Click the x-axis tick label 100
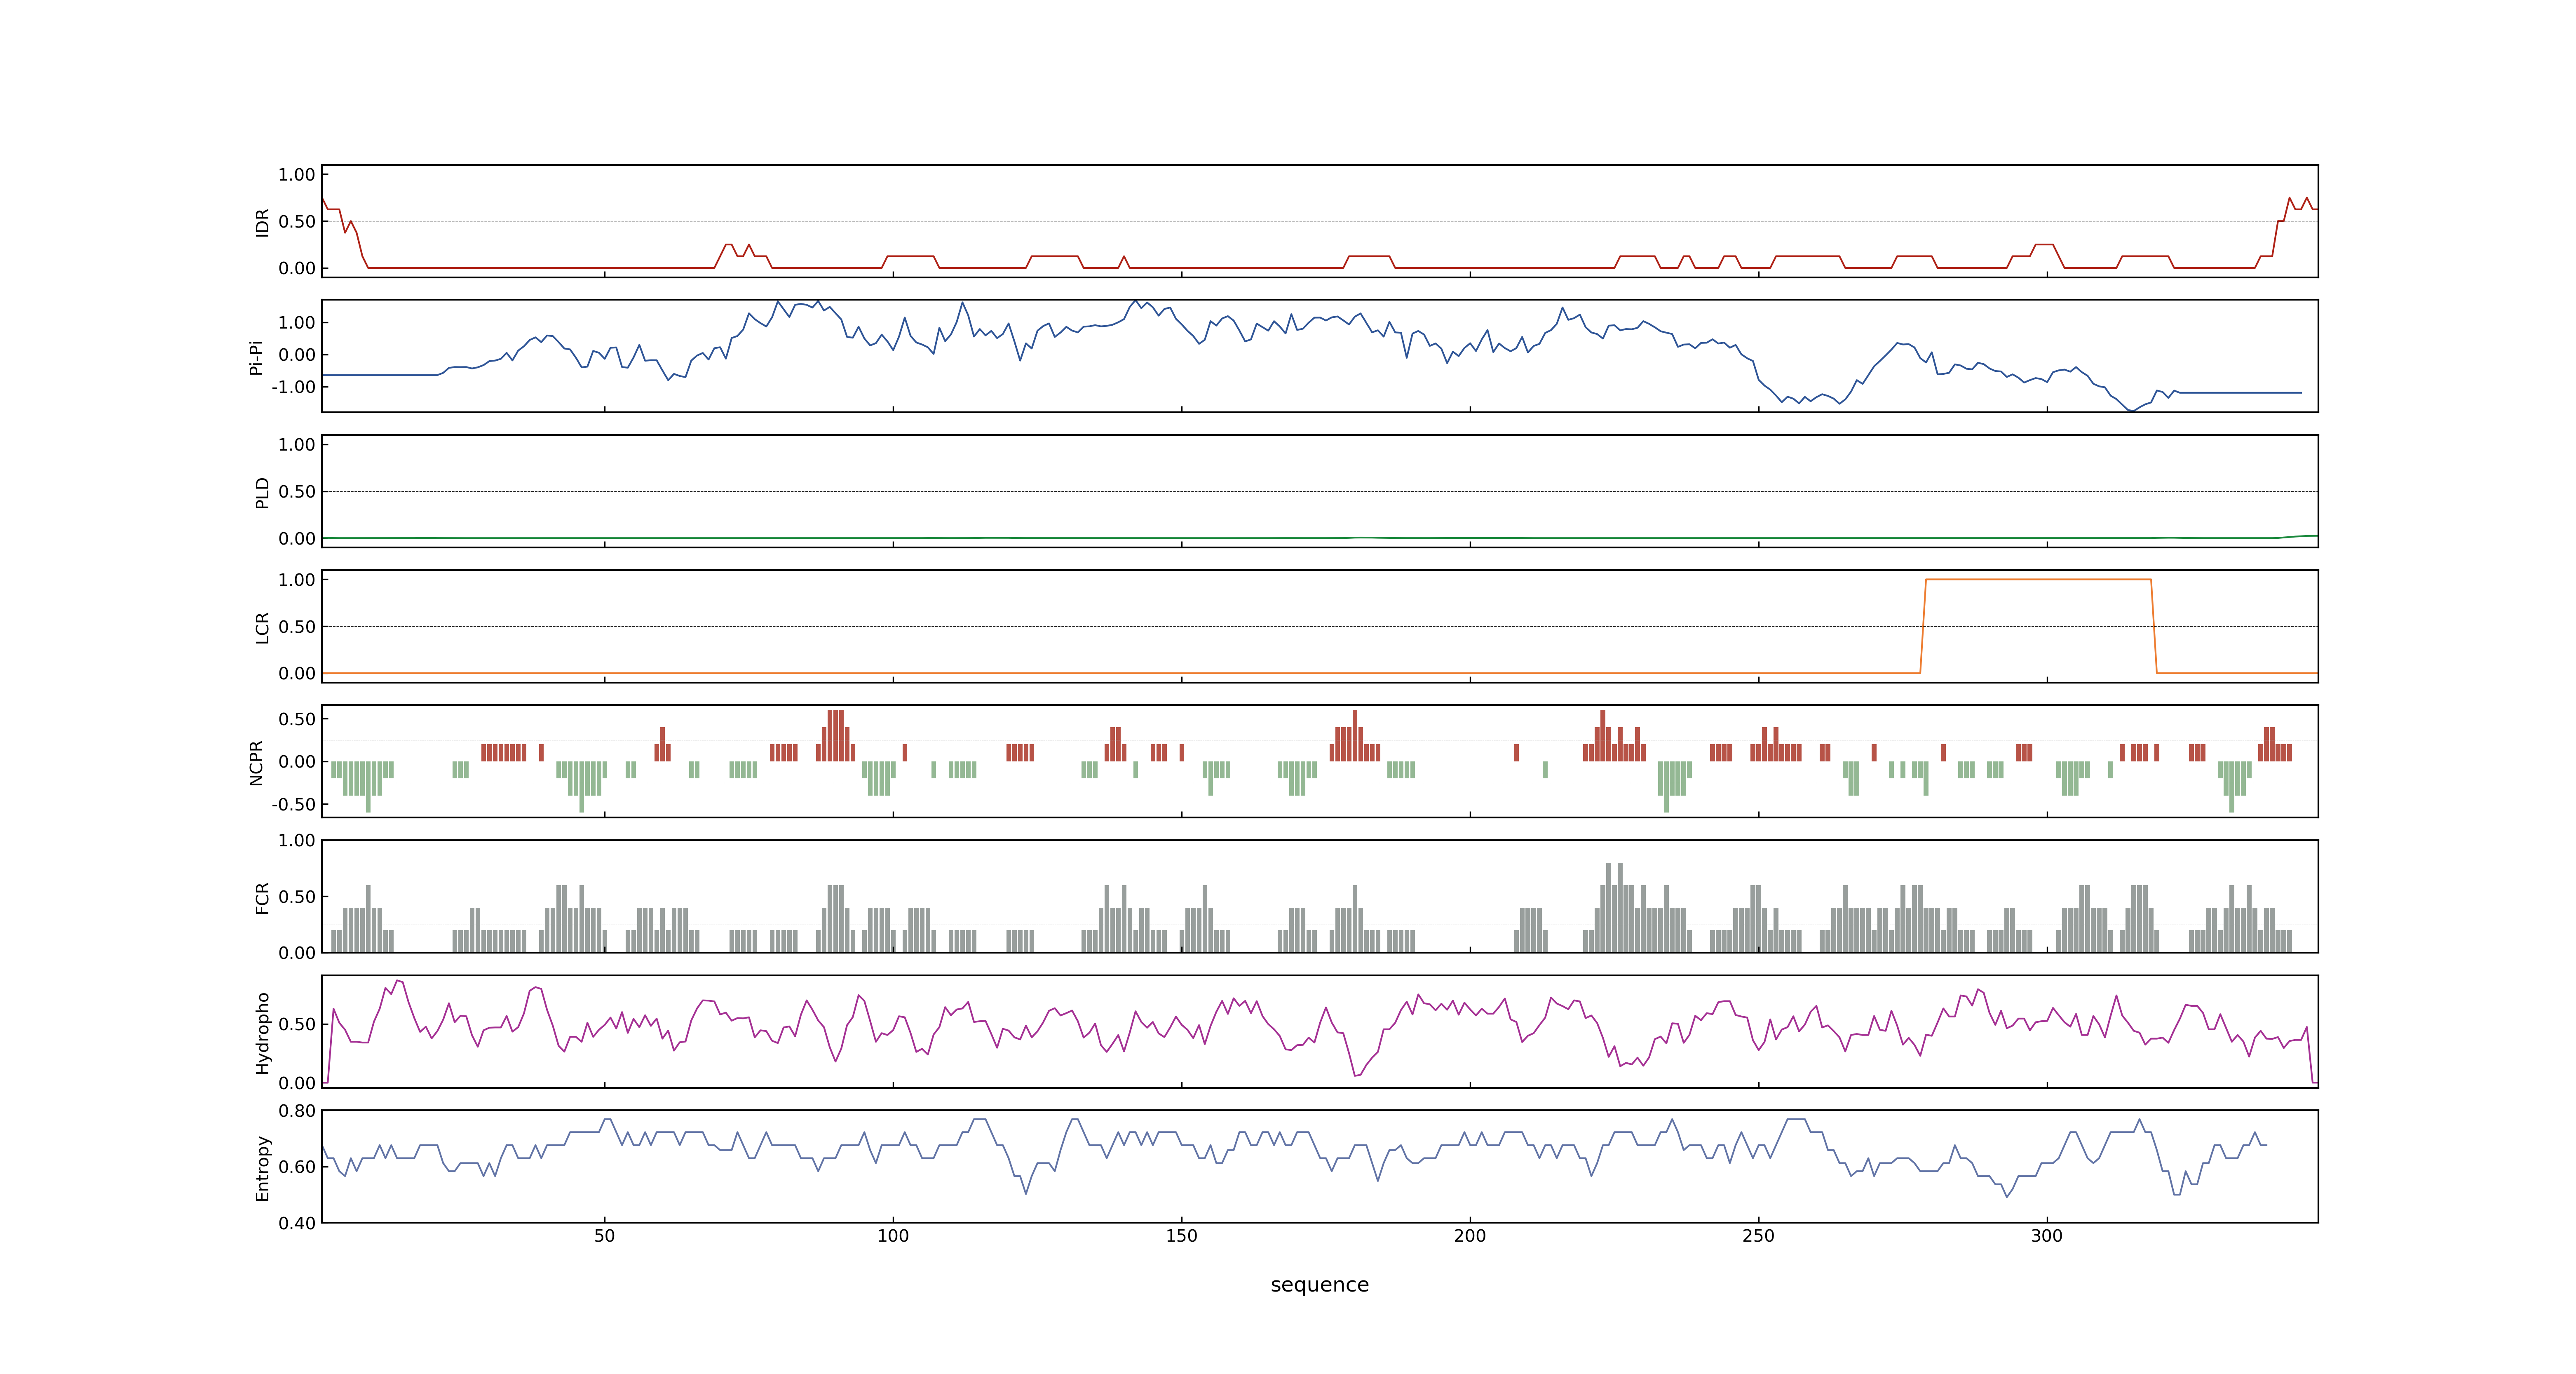The image size is (2576, 1374). click(893, 1236)
